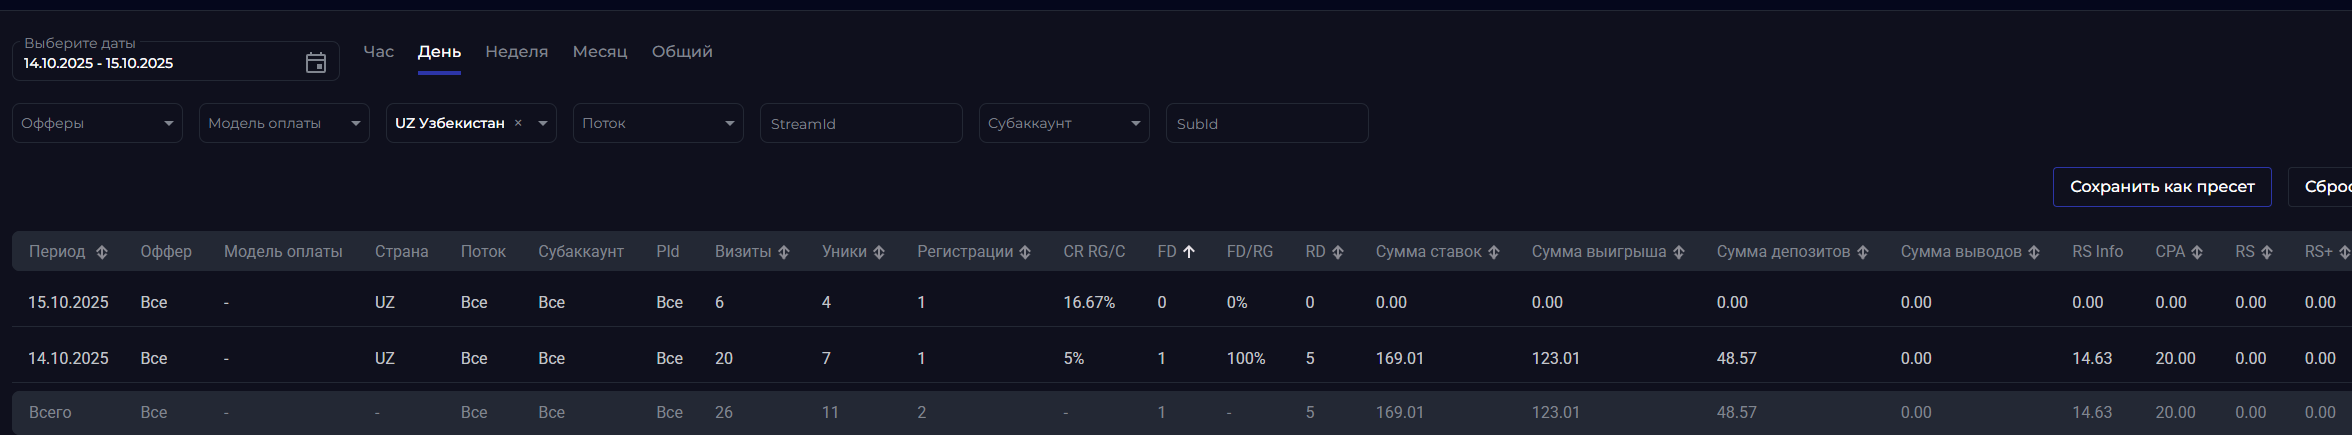Viewport: 2352px width, 435px height.
Task: Sort by Регистрации column sort icon
Action: tap(1025, 252)
